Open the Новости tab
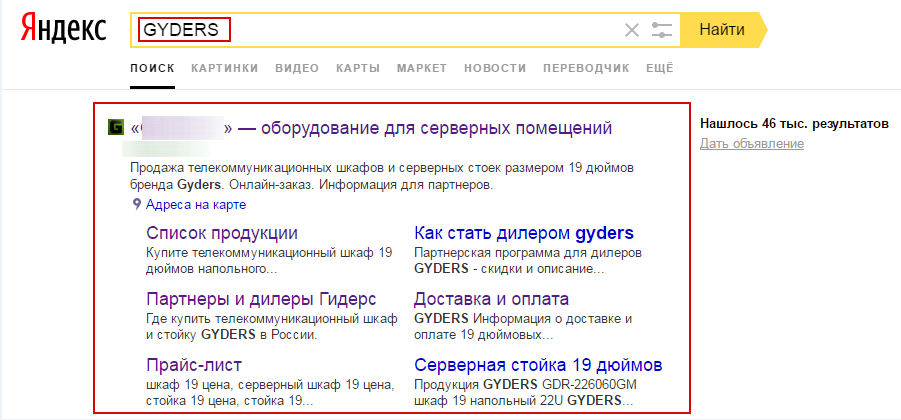Screen dimensions: 901x420 click(x=495, y=68)
